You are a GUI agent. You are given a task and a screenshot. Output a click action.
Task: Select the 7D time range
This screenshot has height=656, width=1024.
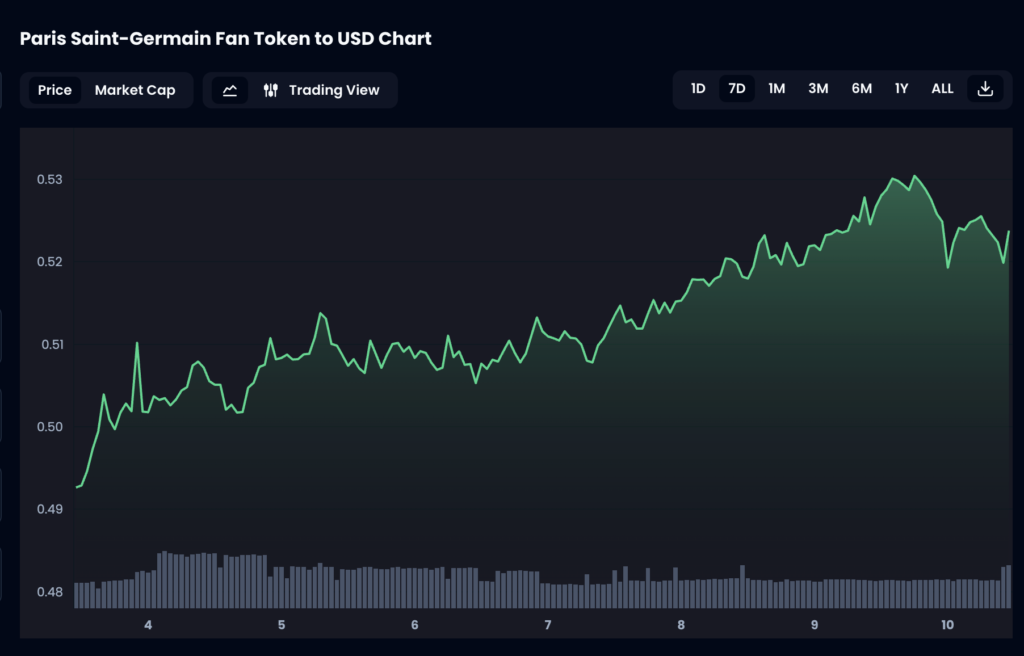737,89
